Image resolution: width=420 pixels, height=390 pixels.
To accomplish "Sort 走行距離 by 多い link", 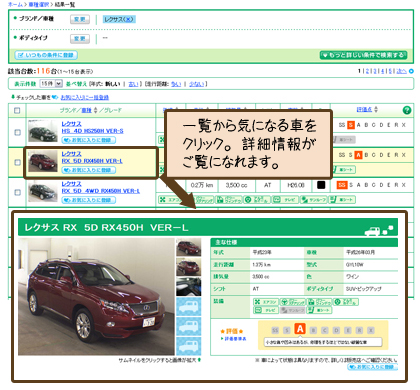I will [x=176, y=84].
